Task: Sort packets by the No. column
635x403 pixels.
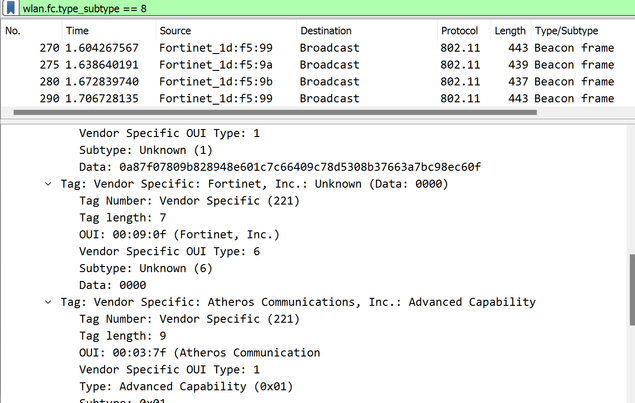Action: [14, 31]
